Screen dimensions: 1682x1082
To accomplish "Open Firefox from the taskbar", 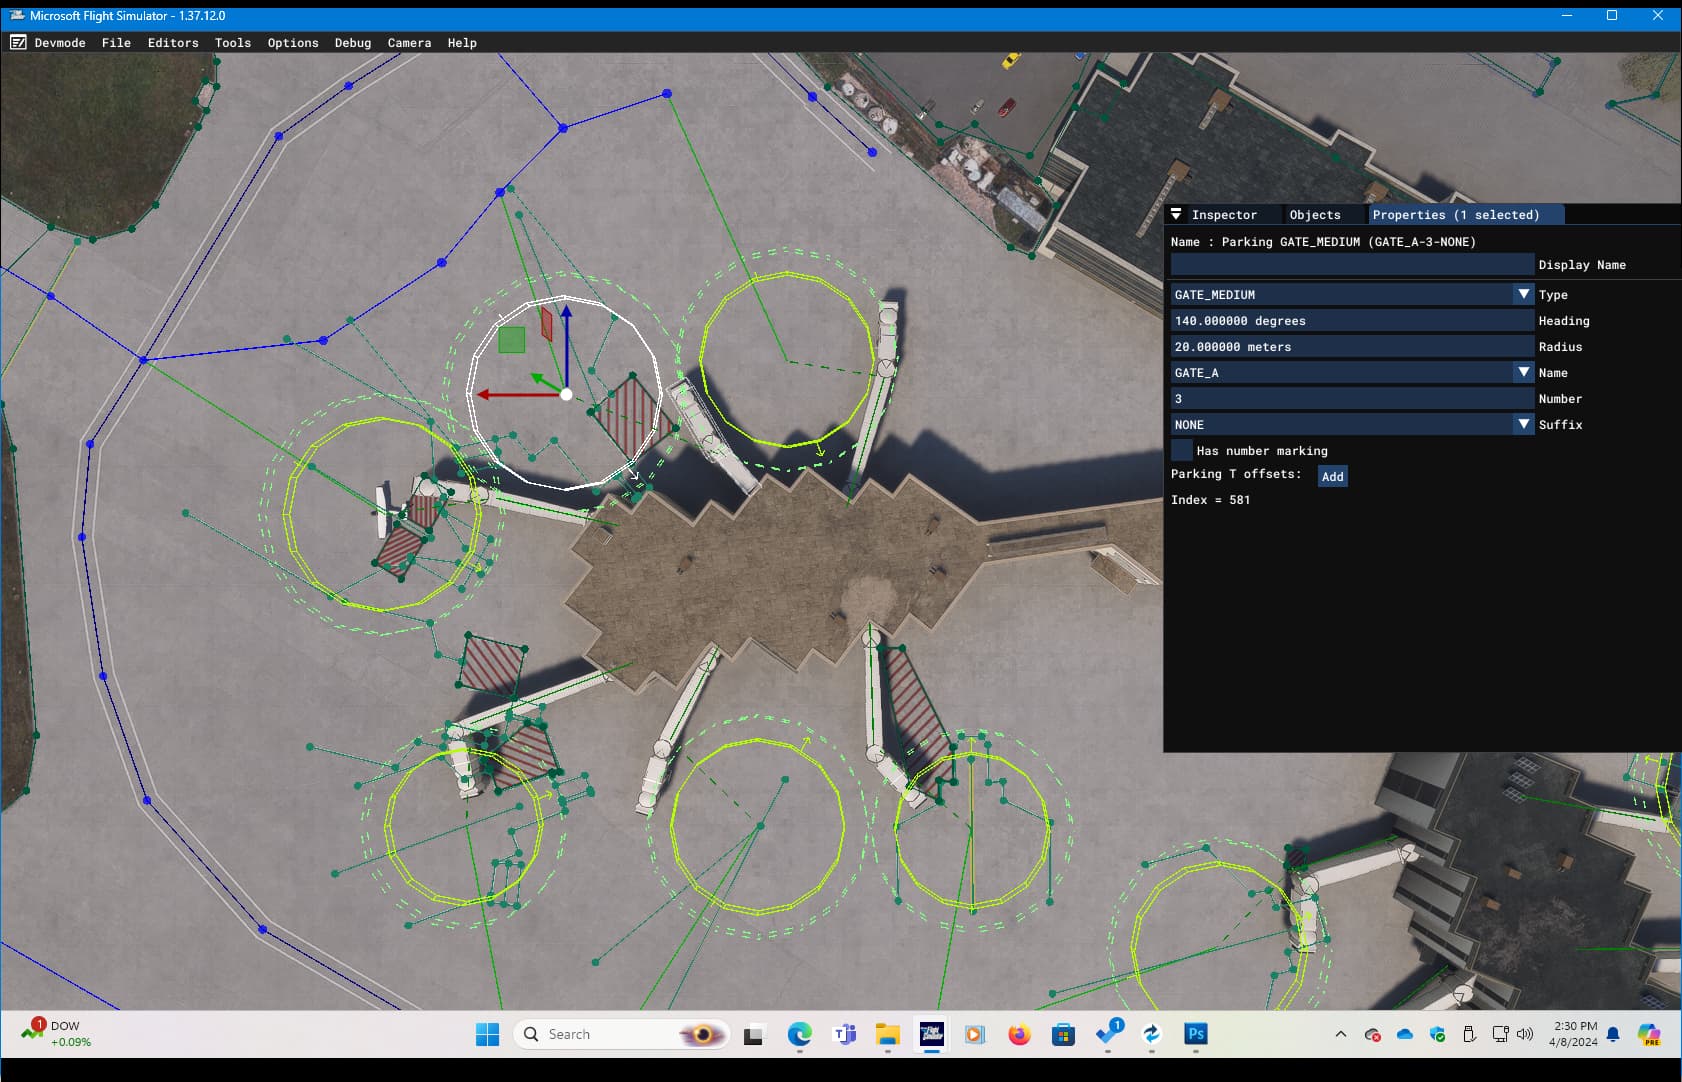I will pos(1019,1034).
